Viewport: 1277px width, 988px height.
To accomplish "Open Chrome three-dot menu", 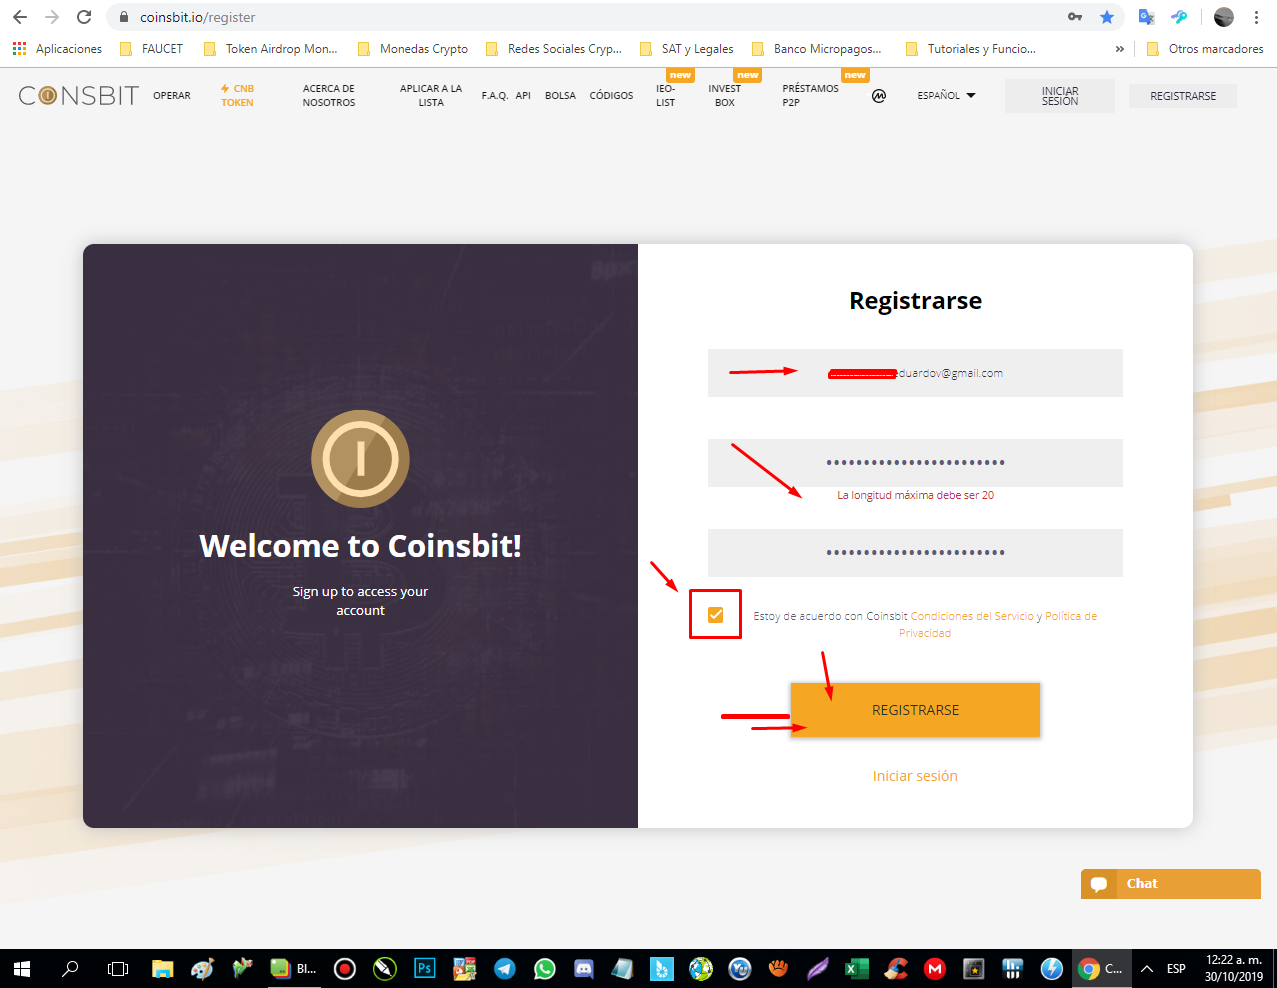I will click(x=1256, y=17).
